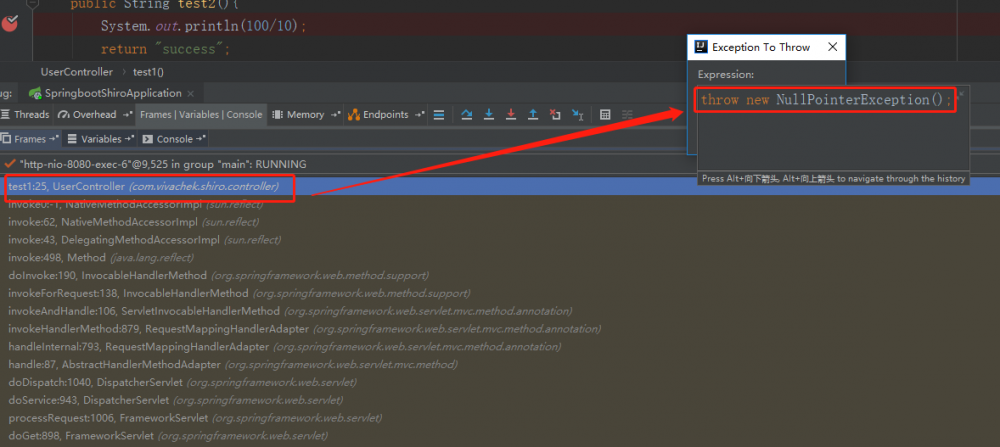1000x447 pixels.
Task: Select frame doInvoke:190, InvocableHandlerMethod
Action: pos(500,275)
